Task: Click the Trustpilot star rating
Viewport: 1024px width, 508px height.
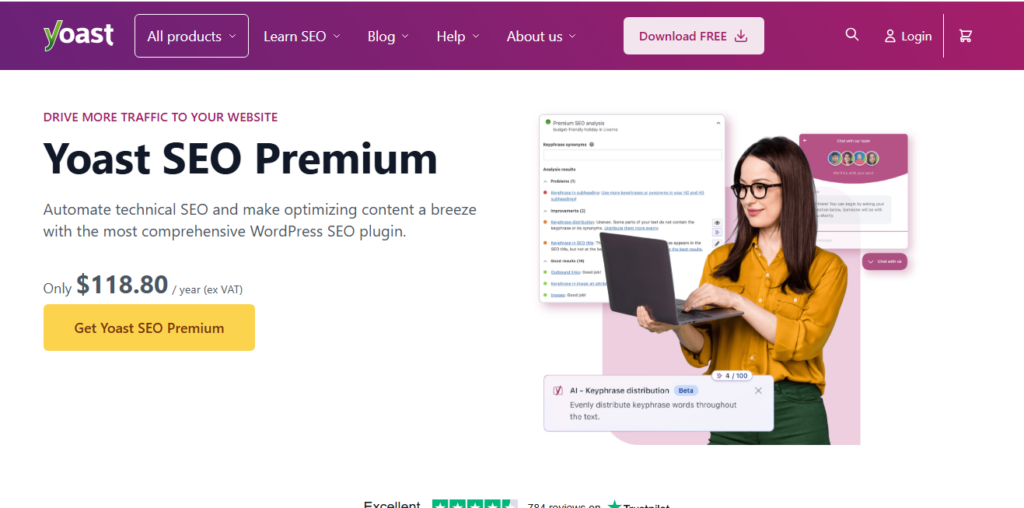Action: (x=475, y=504)
